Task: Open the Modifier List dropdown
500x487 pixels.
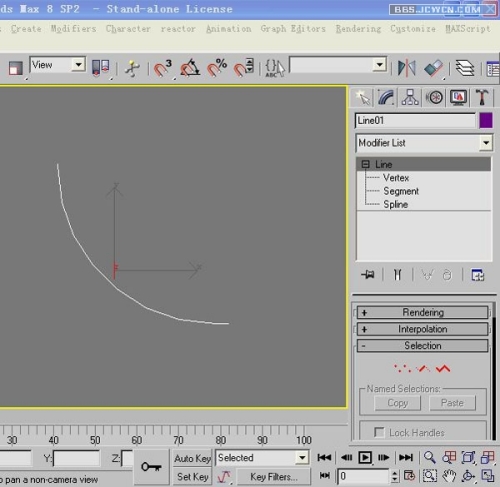Action: point(424,143)
